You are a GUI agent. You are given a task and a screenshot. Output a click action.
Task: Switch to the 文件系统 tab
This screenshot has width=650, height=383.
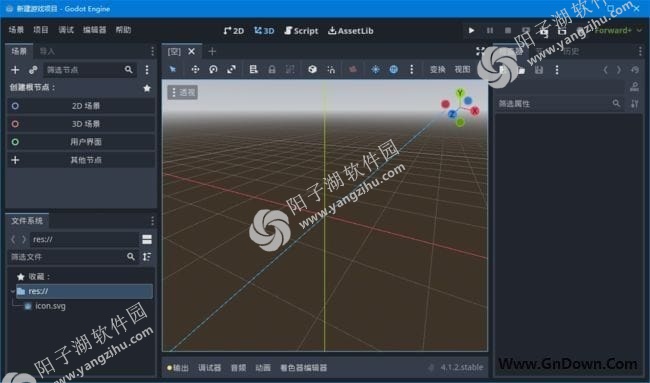(27, 221)
